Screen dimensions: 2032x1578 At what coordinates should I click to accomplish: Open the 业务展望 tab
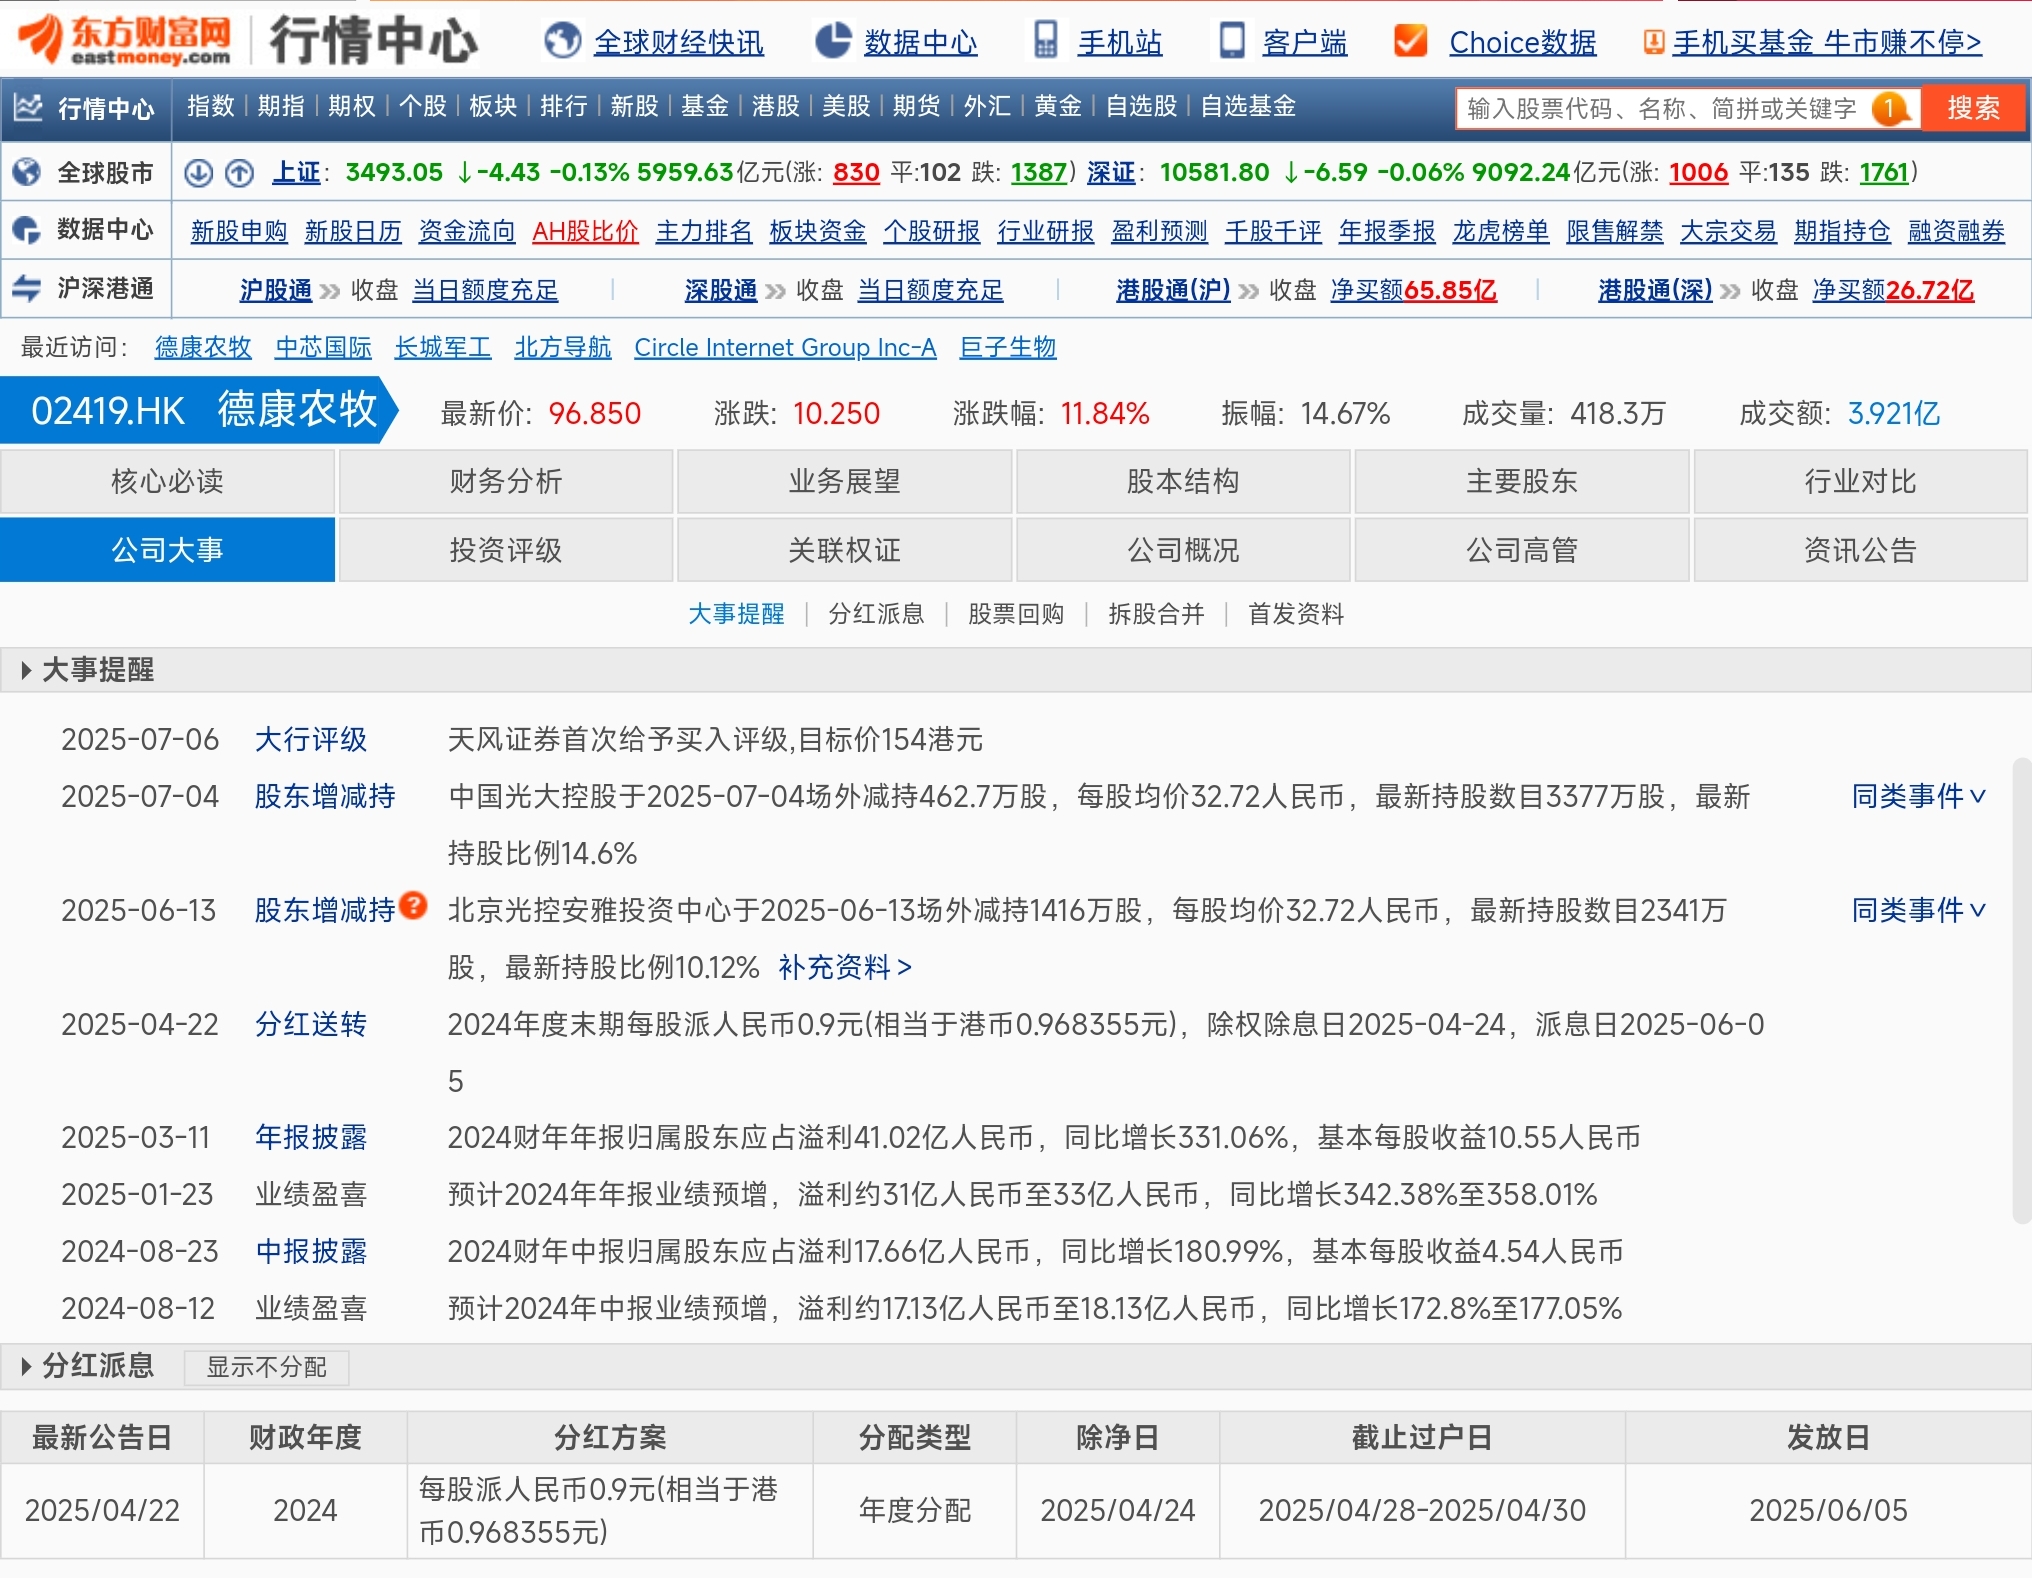[x=845, y=481]
